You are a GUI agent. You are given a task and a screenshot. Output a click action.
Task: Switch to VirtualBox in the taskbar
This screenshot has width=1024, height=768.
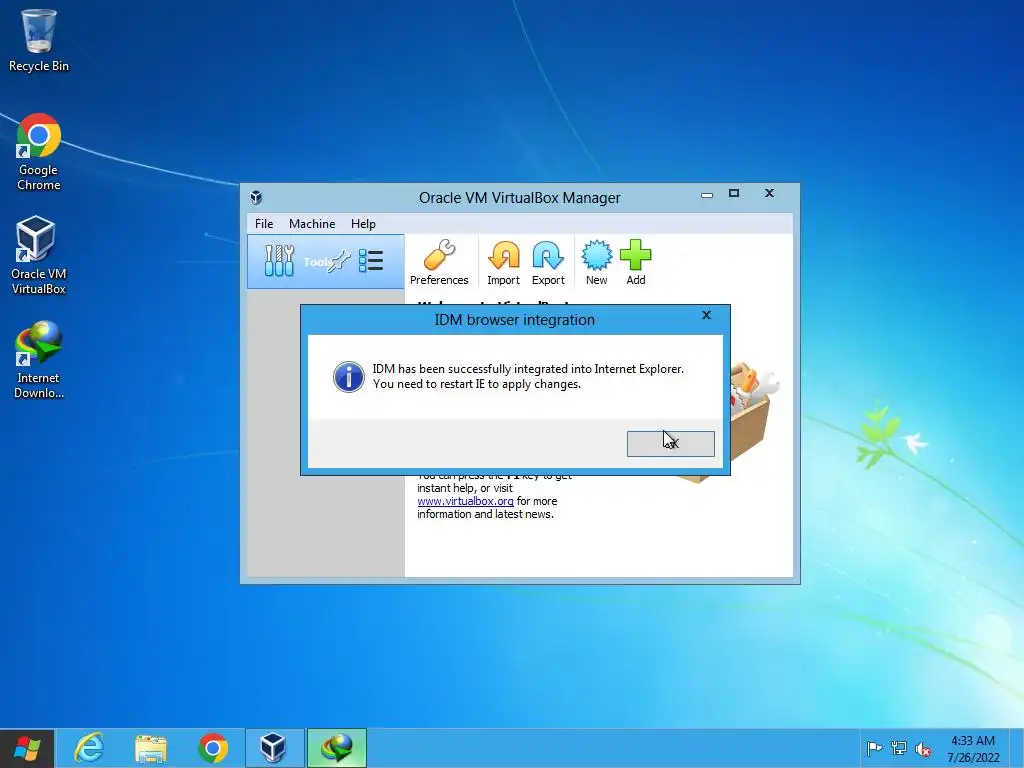click(x=273, y=748)
